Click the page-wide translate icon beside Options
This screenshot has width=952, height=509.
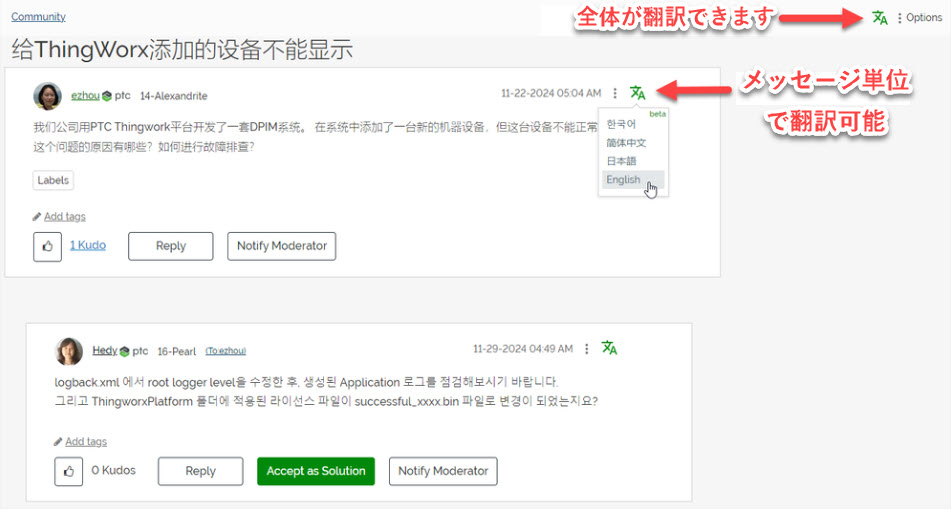click(x=880, y=18)
